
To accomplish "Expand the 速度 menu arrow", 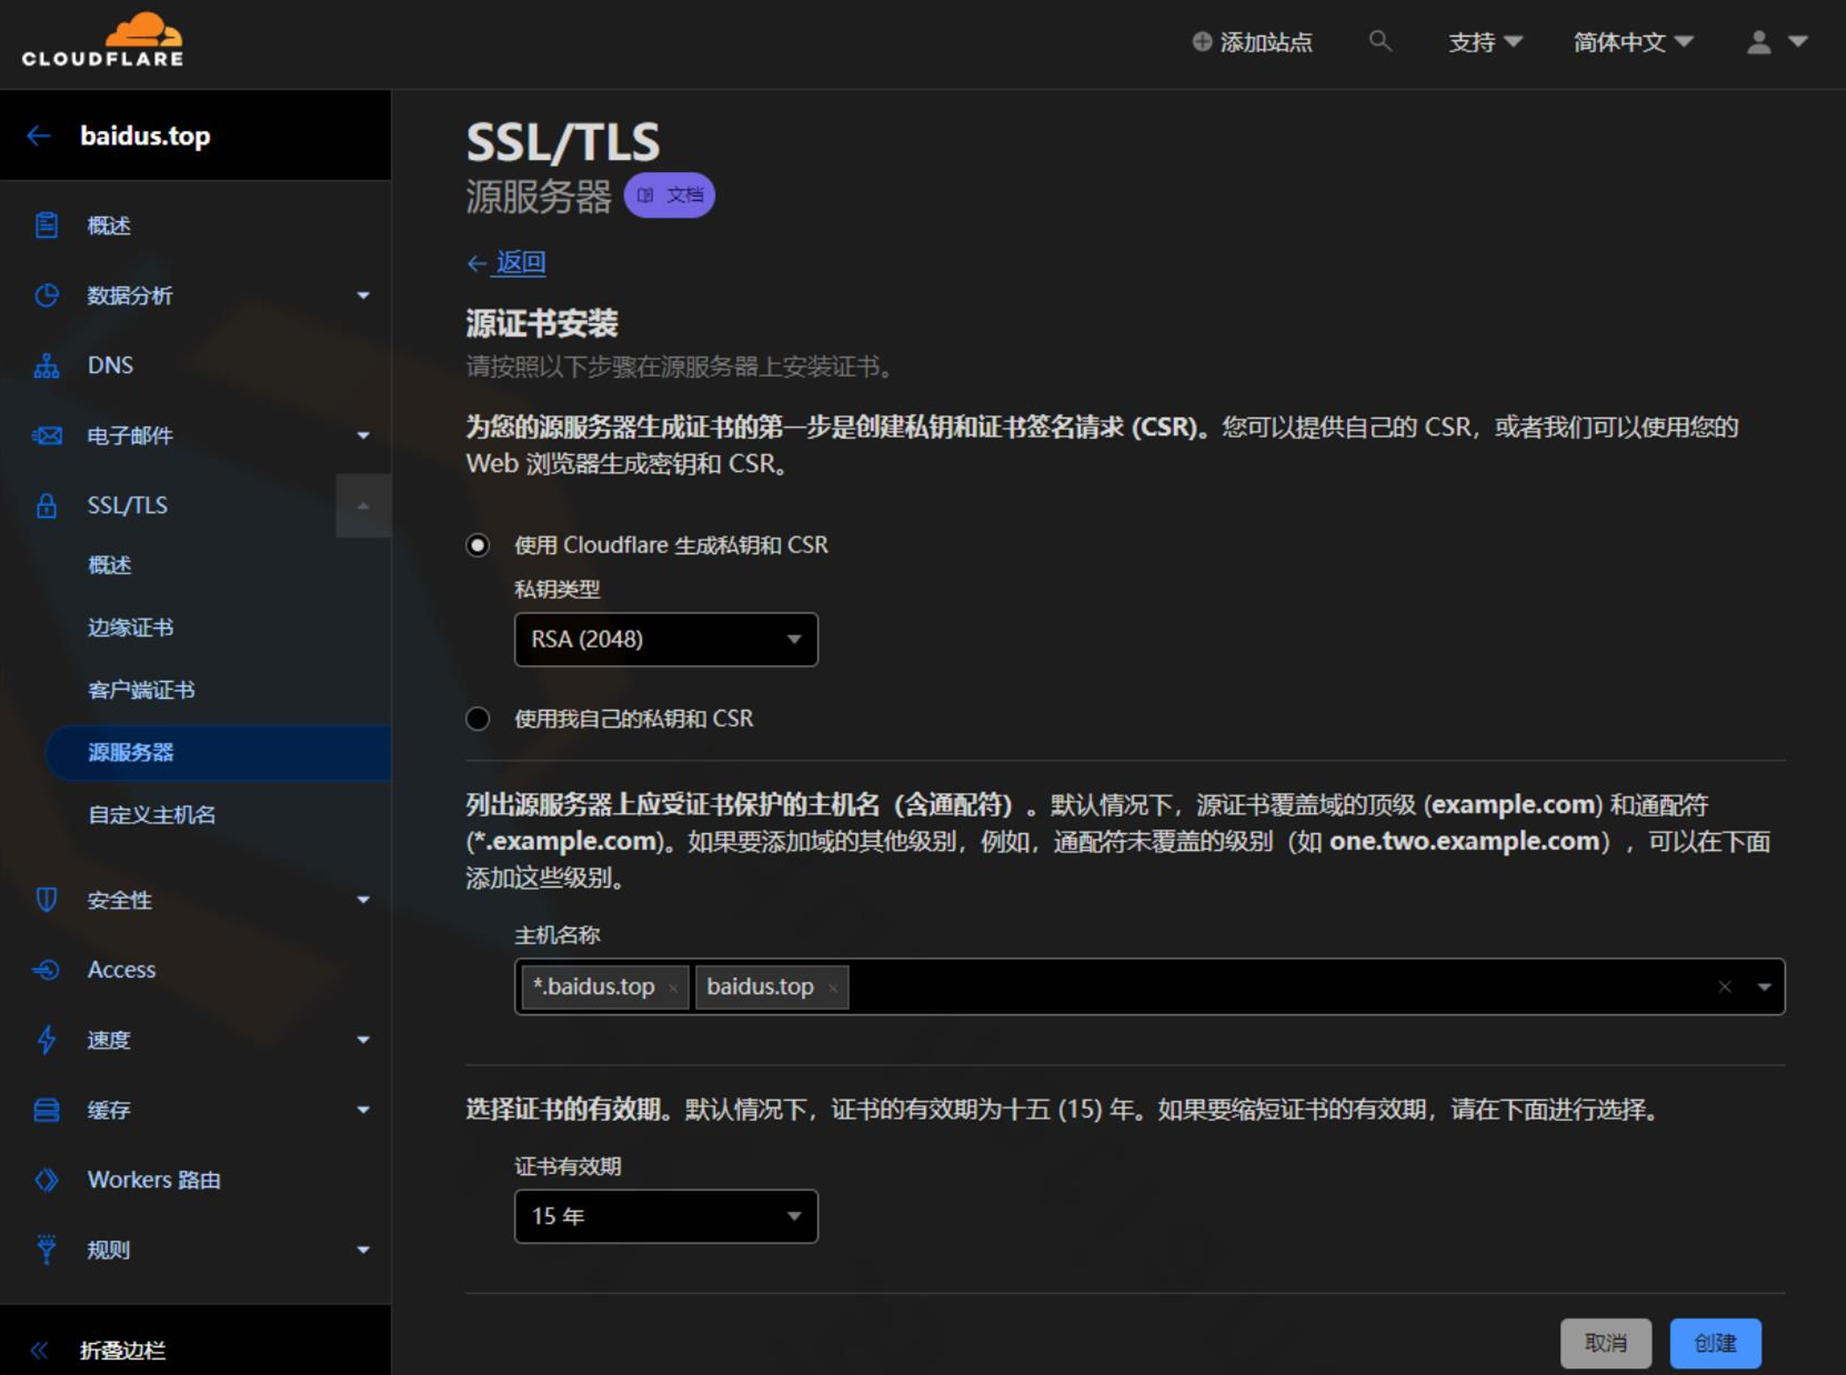I will coord(363,1040).
